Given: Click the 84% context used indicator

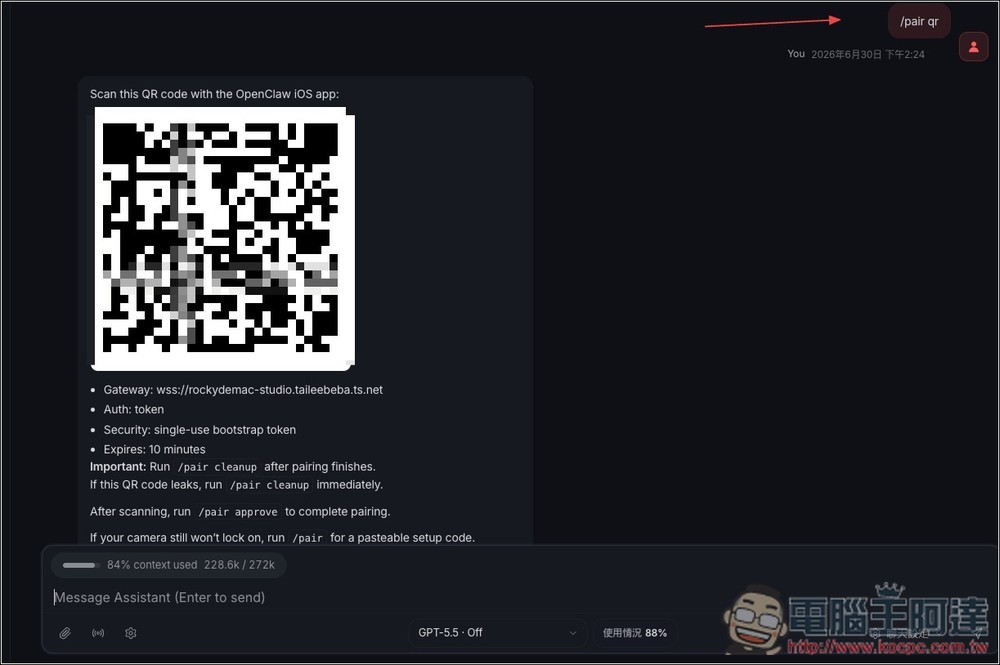Looking at the screenshot, I should pos(169,565).
